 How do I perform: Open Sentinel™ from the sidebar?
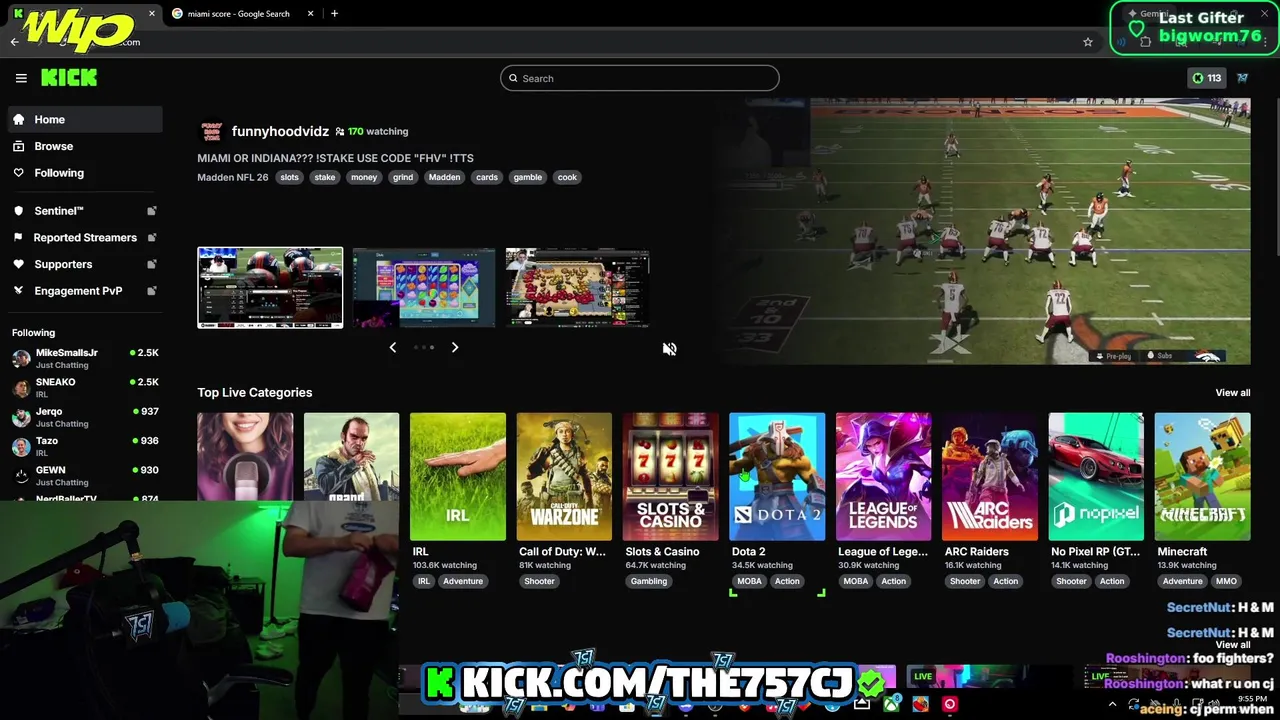[x=85, y=211]
